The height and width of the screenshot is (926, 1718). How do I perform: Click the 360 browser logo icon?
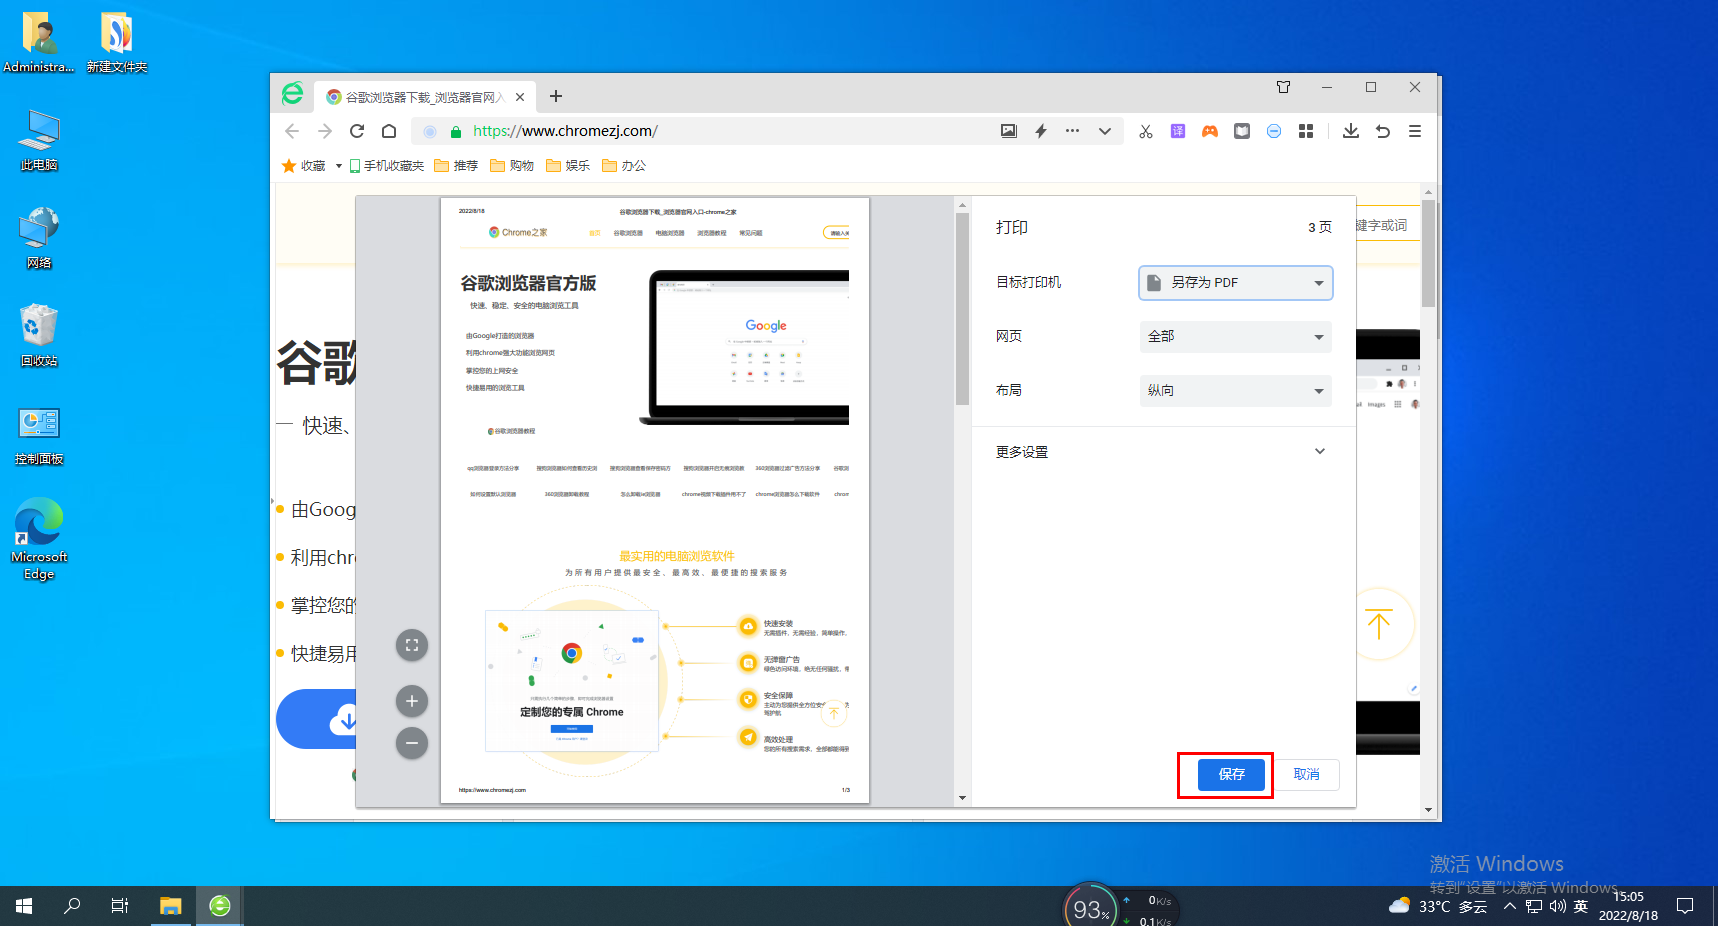[292, 94]
